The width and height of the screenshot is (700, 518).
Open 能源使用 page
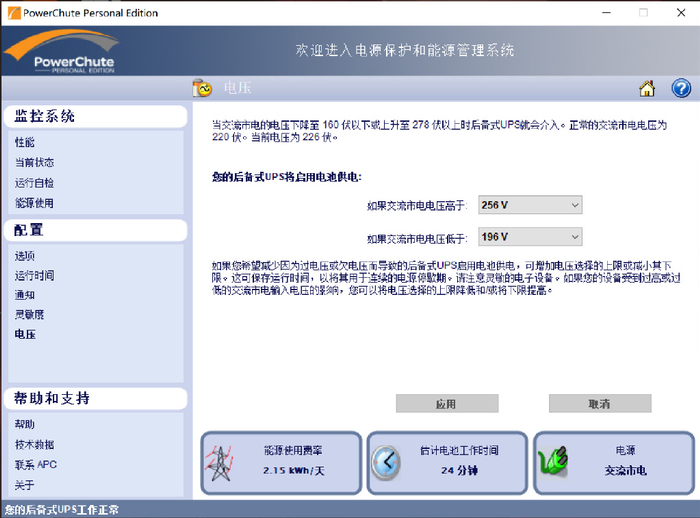click(34, 203)
